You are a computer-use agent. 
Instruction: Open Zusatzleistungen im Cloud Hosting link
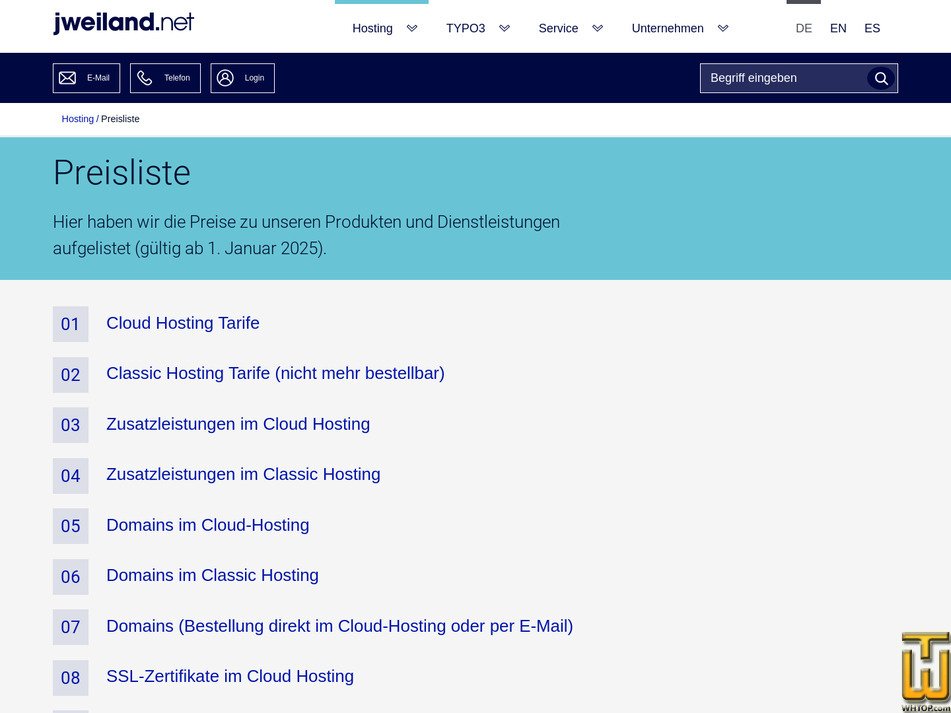238,424
